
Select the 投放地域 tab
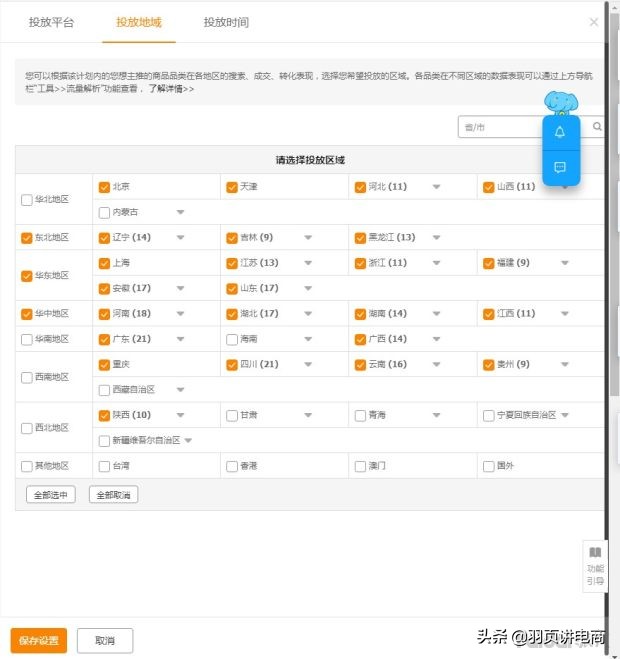139,22
